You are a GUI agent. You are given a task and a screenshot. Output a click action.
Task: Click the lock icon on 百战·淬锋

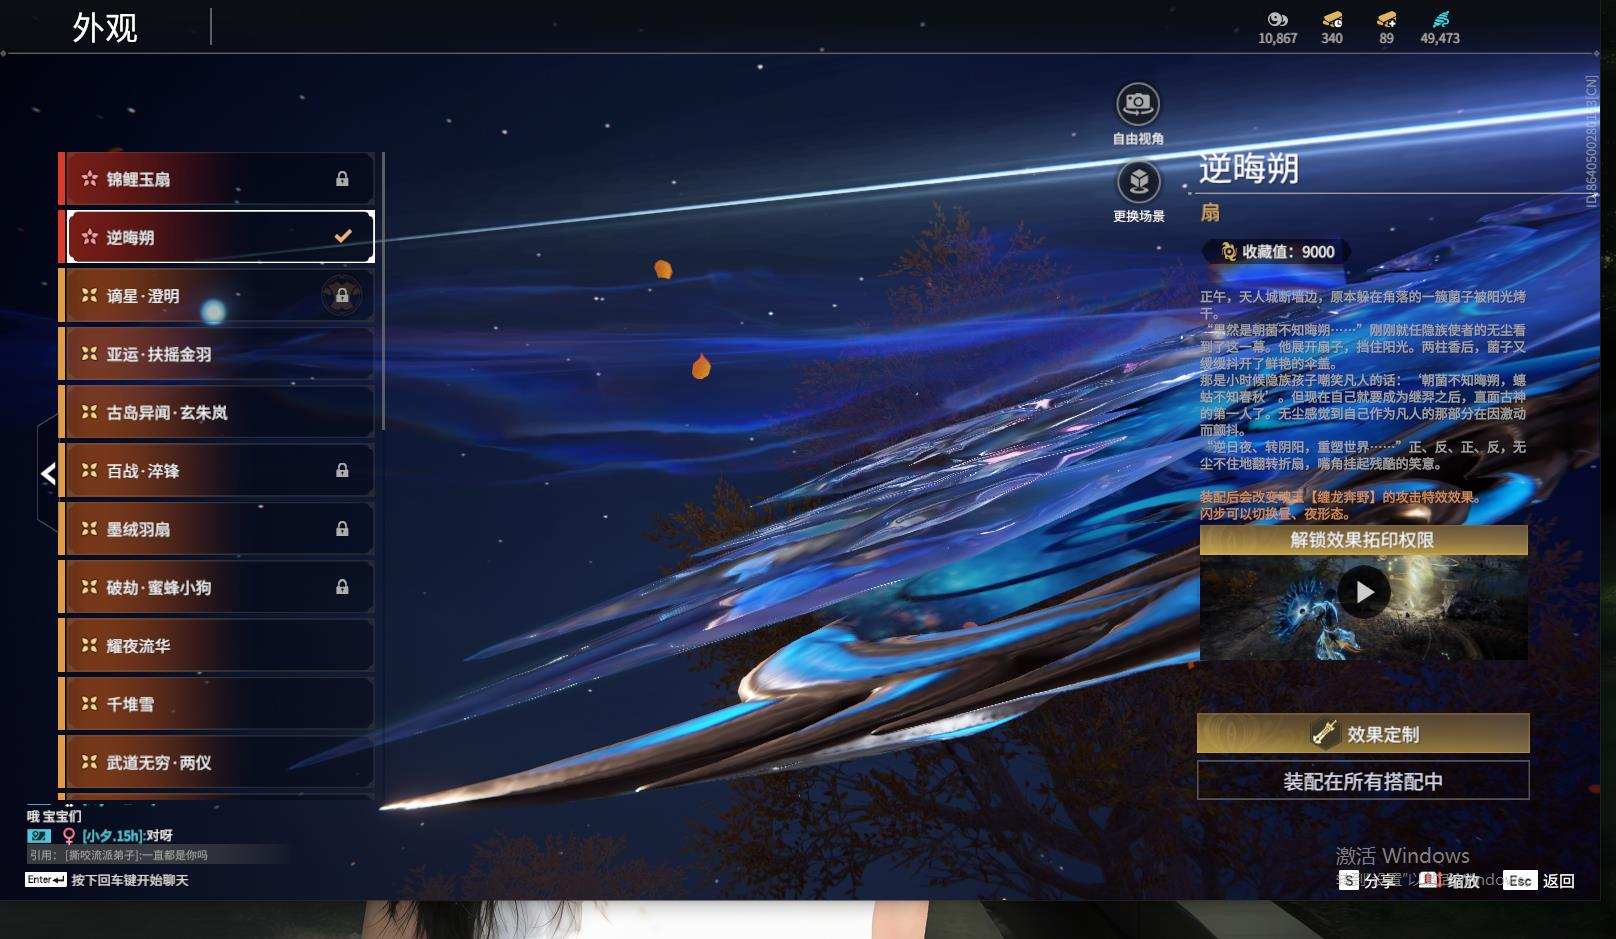[x=342, y=470]
